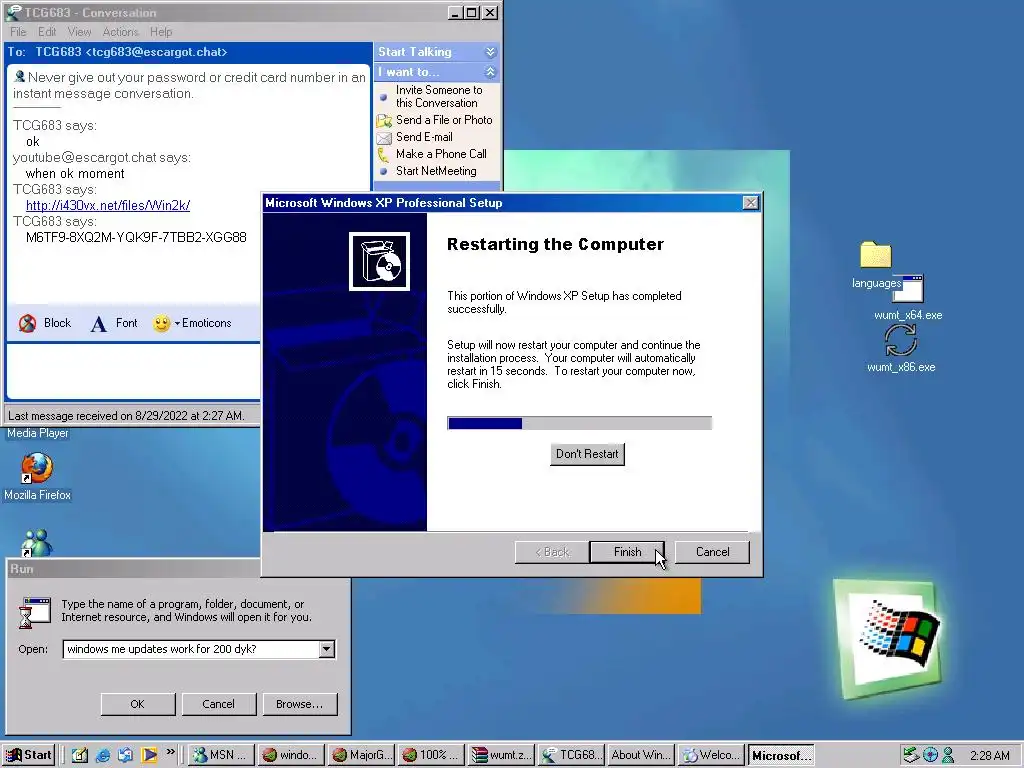Click the Make a Phone Call icon

pos(383,154)
